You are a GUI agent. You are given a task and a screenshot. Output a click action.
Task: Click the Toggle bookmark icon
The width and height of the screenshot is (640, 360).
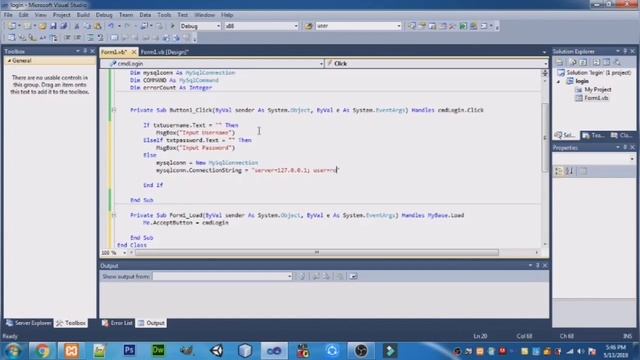(x=114, y=38)
